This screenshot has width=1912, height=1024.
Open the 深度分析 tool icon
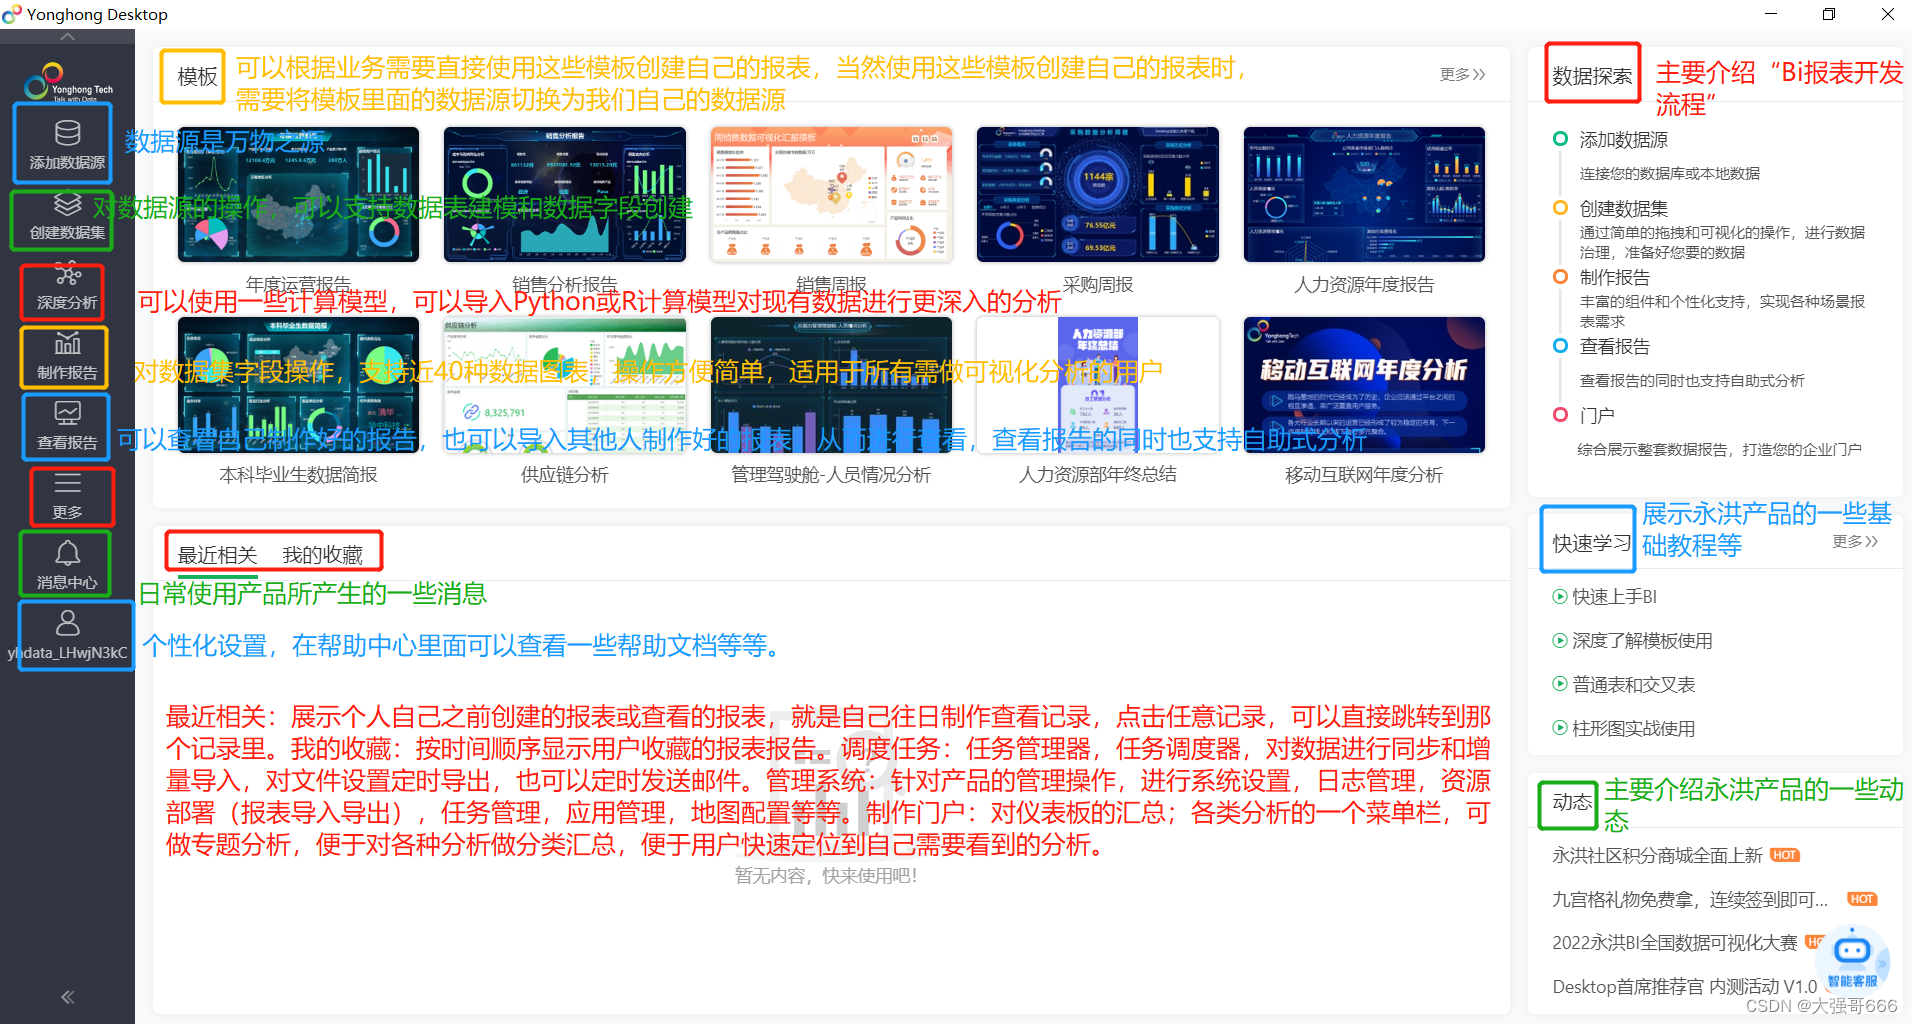(62, 290)
